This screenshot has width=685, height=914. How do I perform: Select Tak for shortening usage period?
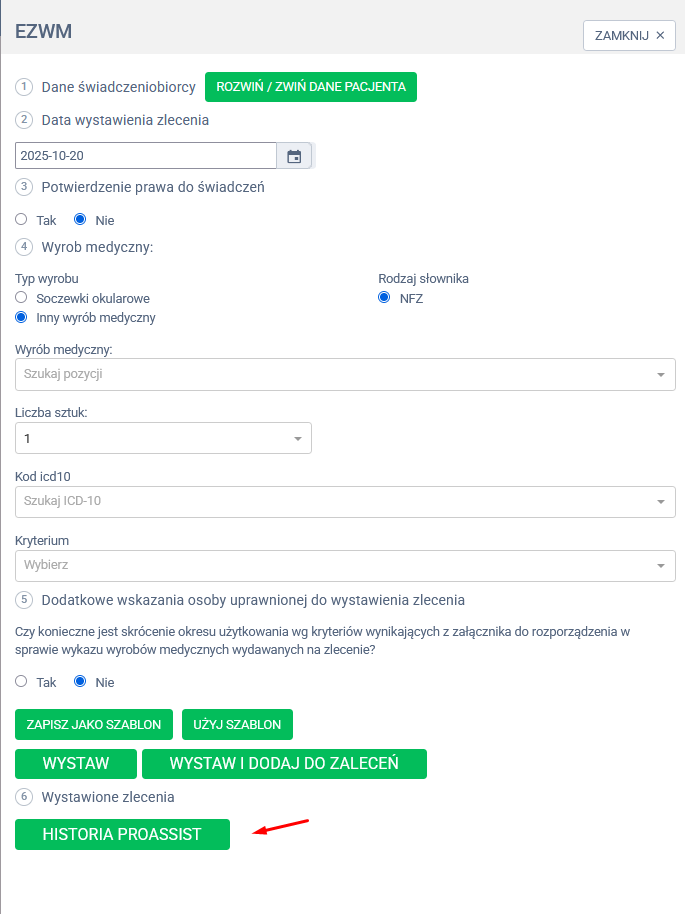click(x=21, y=682)
